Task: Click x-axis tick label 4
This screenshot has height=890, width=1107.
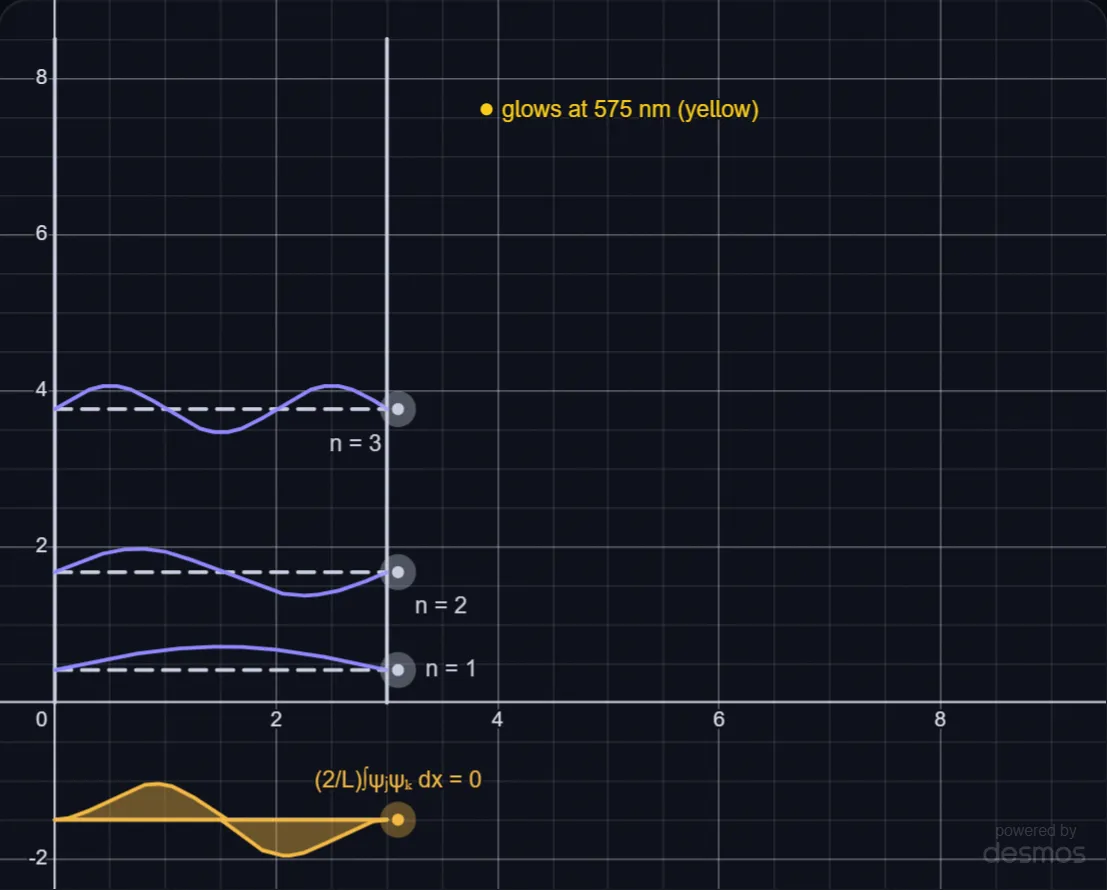Action: (x=497, y=719)
